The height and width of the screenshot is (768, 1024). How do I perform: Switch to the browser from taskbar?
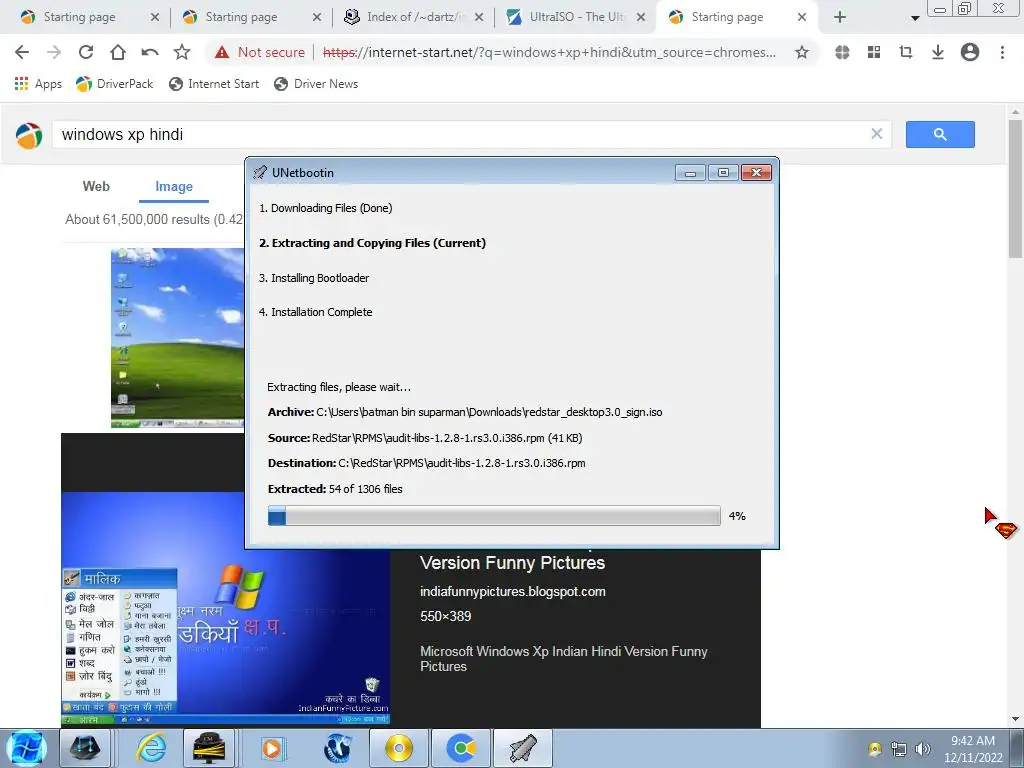pos(462,748)
